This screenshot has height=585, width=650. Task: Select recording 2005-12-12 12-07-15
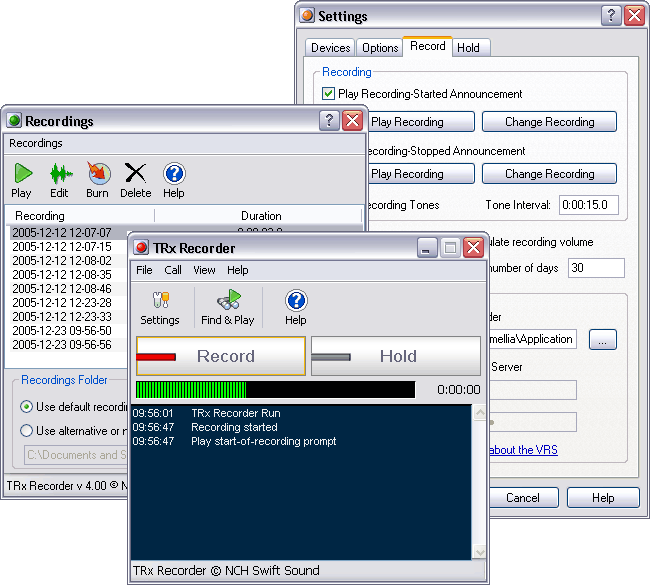click(x=62, y=247)
